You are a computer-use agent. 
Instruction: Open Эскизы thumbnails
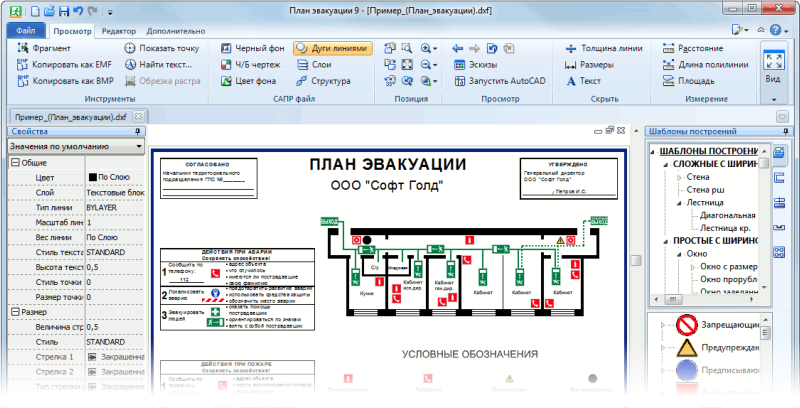(475, 64)
